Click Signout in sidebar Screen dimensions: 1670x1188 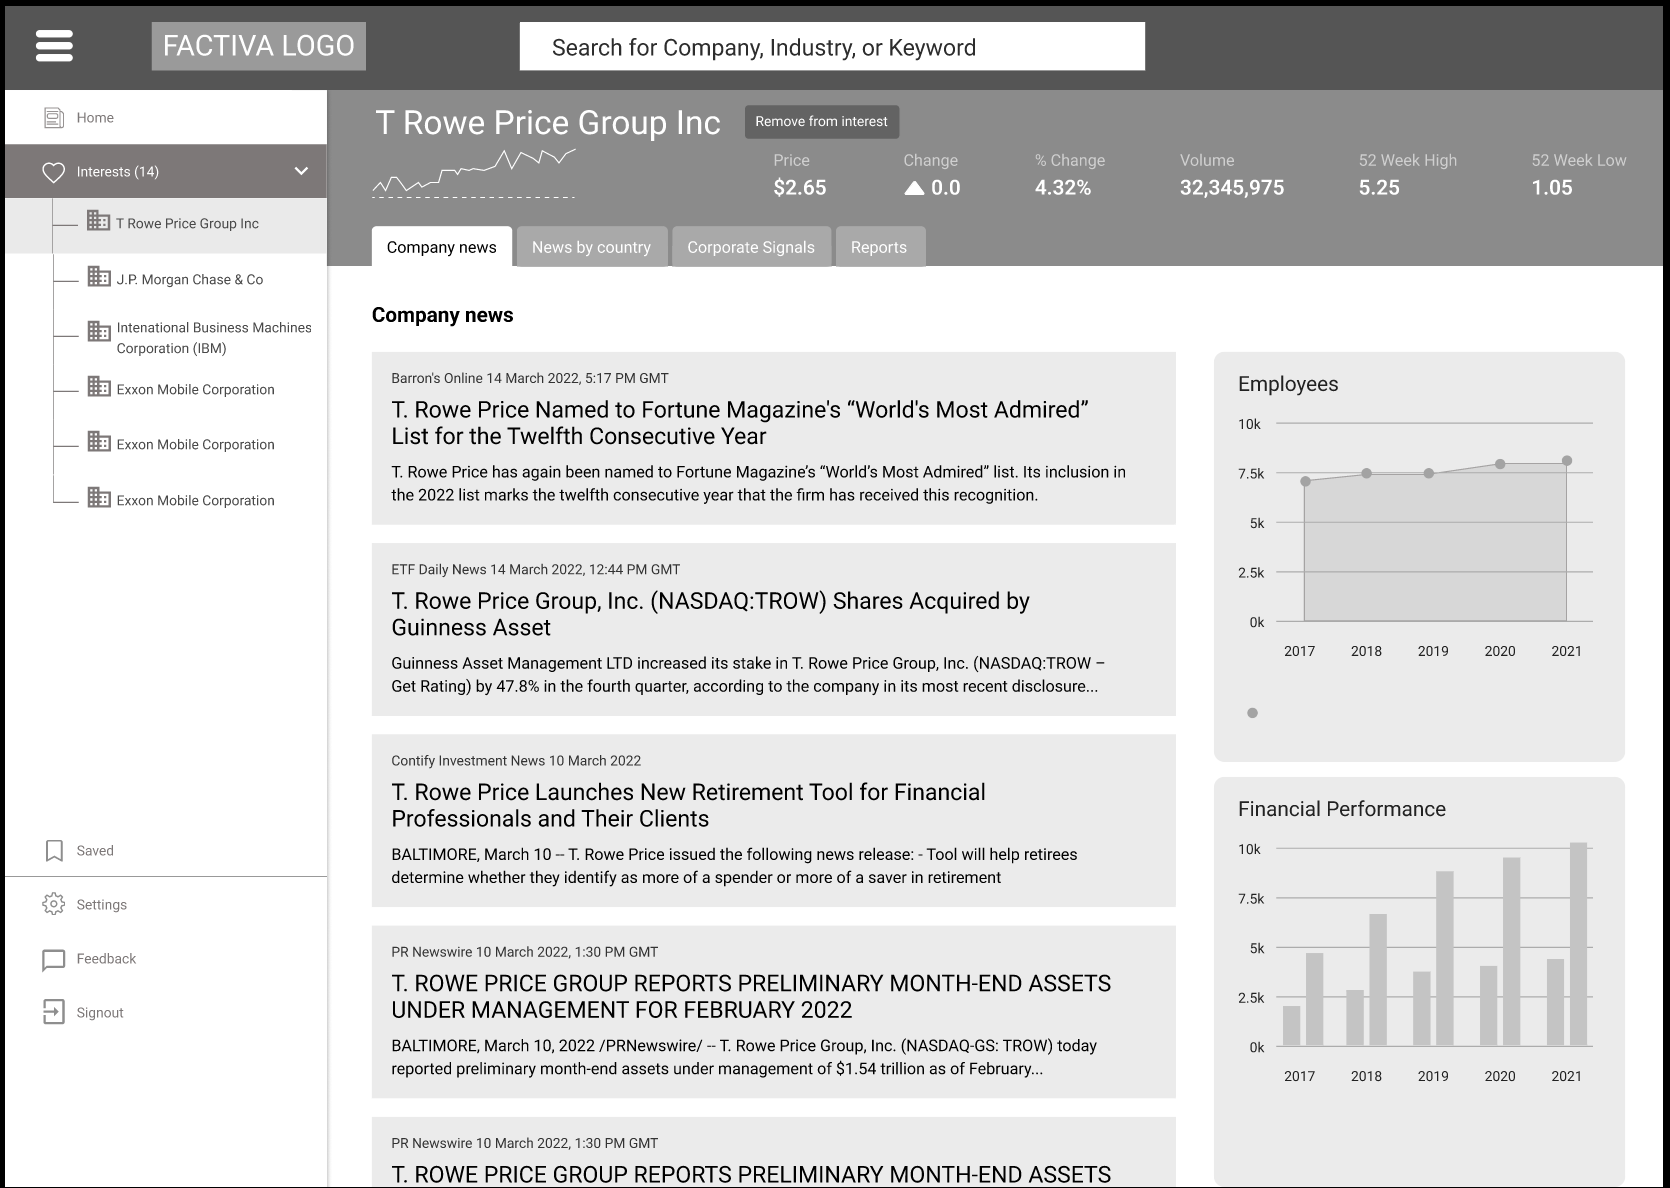(x=166, y=1013)
